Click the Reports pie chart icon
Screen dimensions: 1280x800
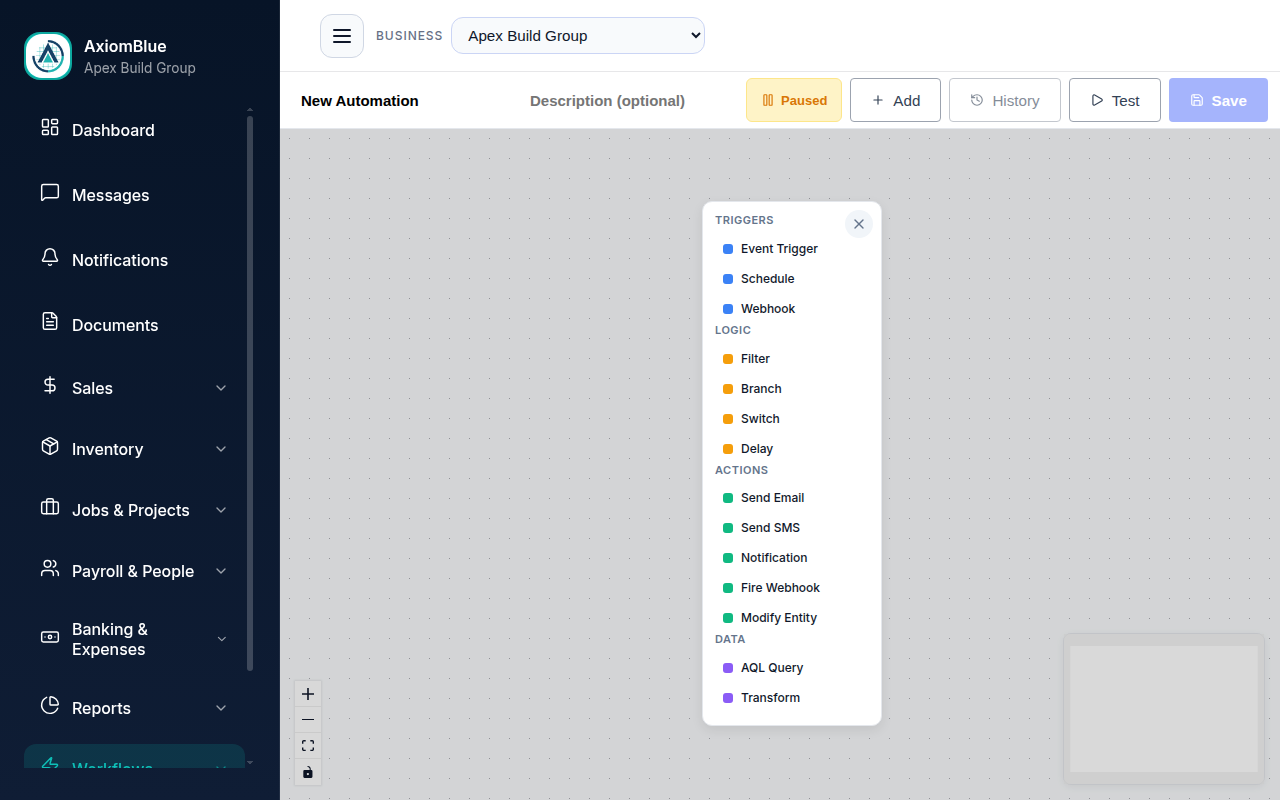50,706
